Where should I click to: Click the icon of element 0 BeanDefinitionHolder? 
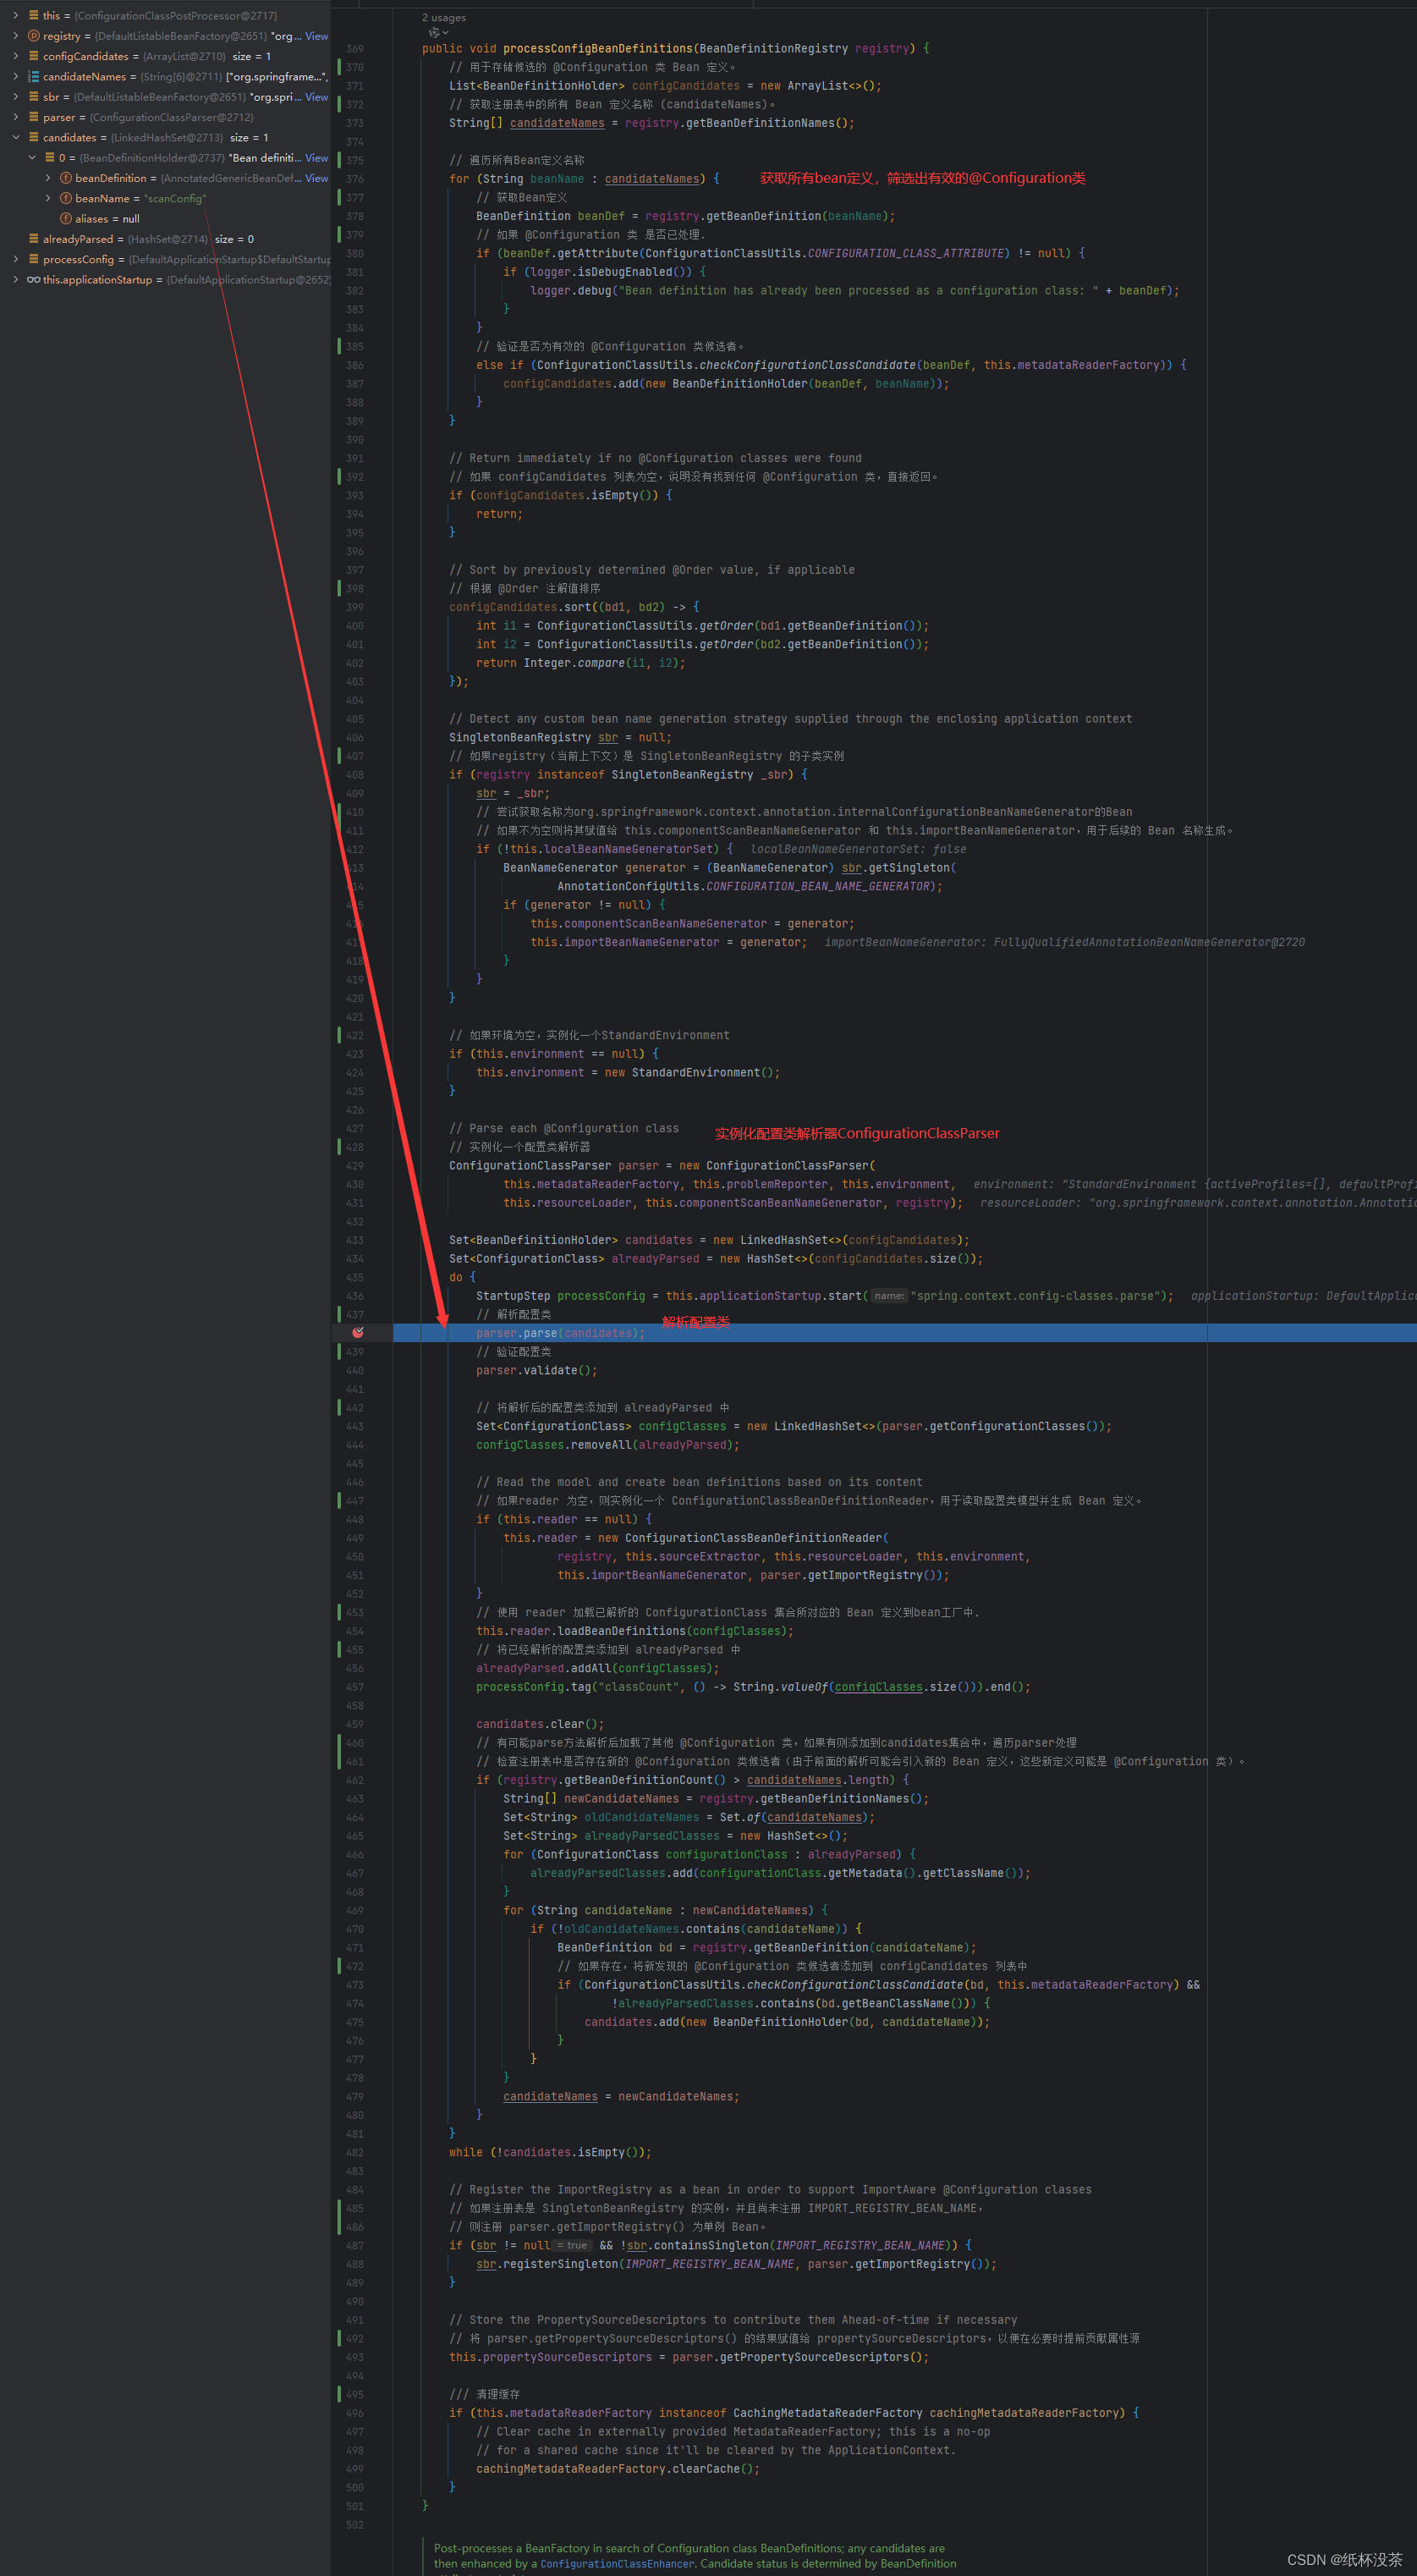tap(50, 158)
